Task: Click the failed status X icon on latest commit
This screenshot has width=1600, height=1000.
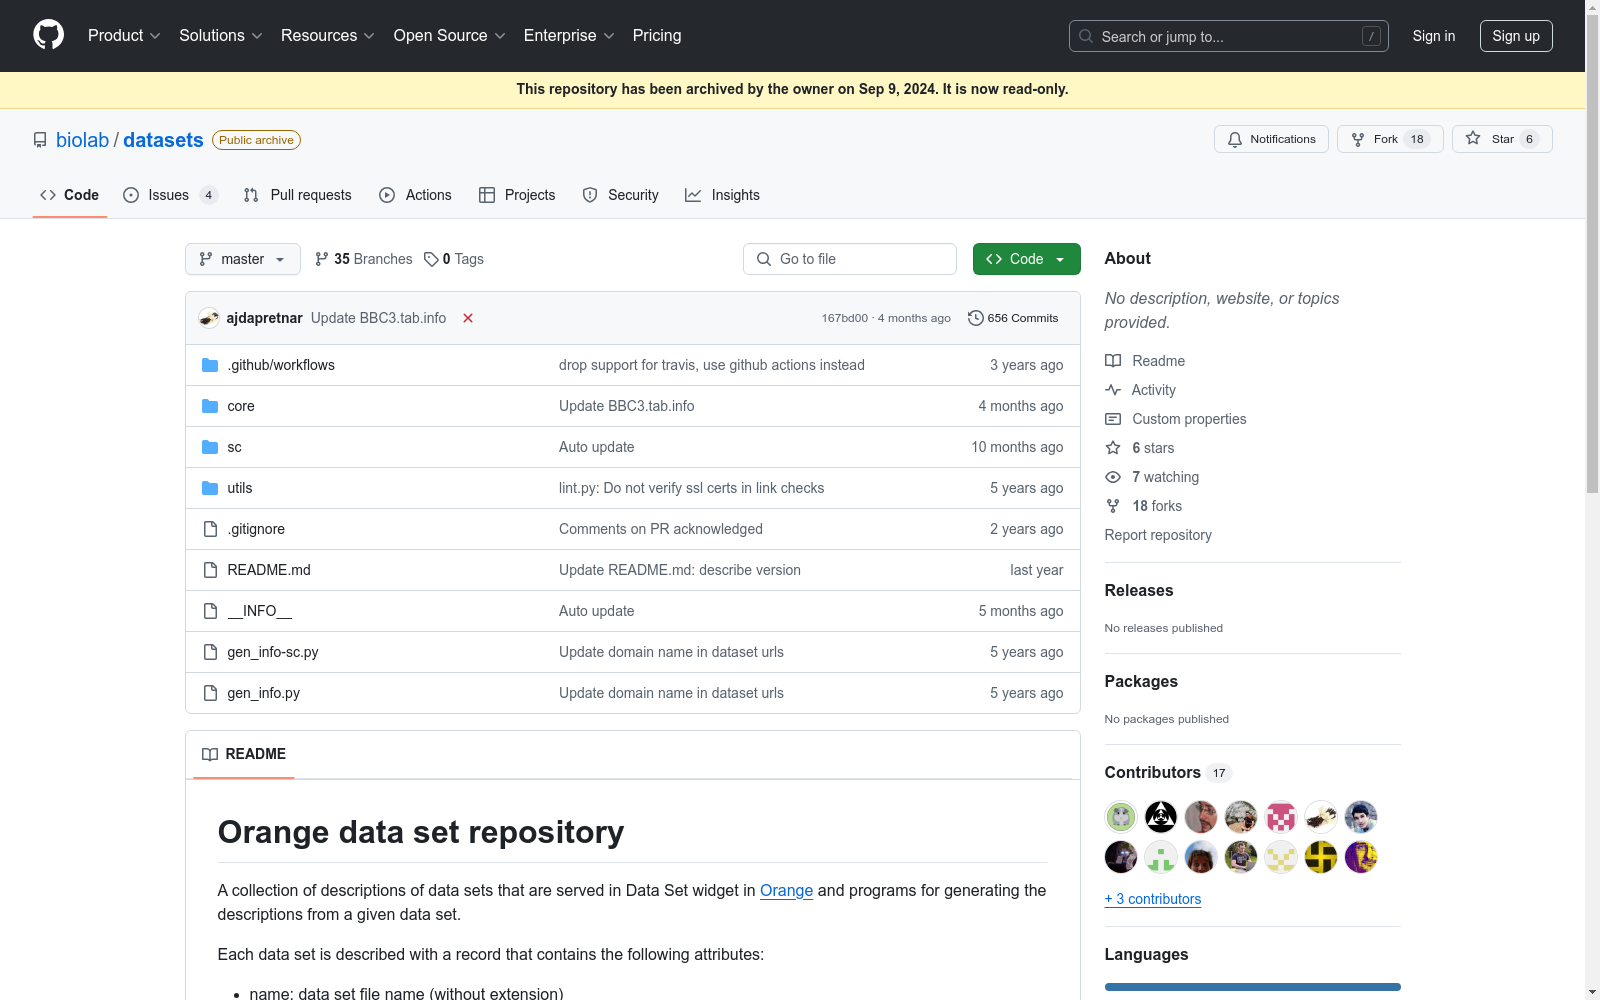Action: 468,318
